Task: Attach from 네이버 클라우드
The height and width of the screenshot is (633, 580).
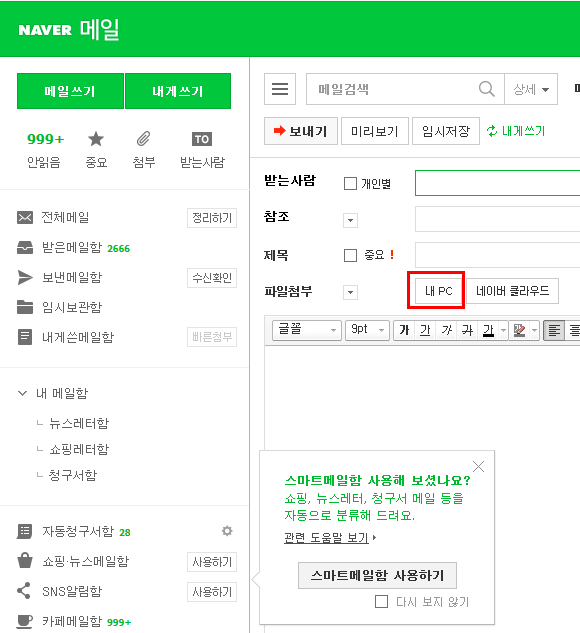Action: click(x=512, y=291)
